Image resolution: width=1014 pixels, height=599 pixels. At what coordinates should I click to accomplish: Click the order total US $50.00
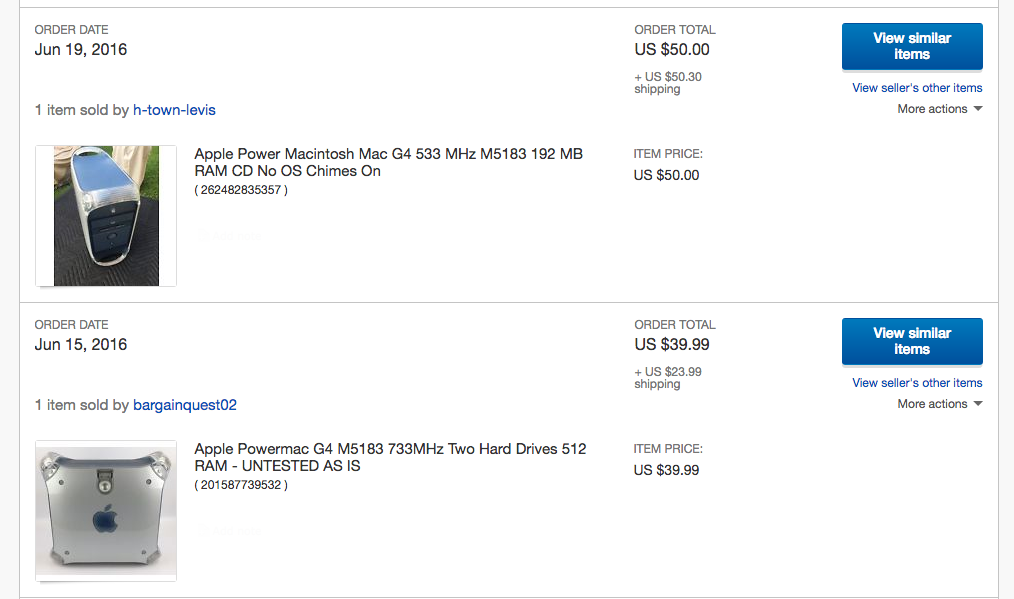(672, 49)
